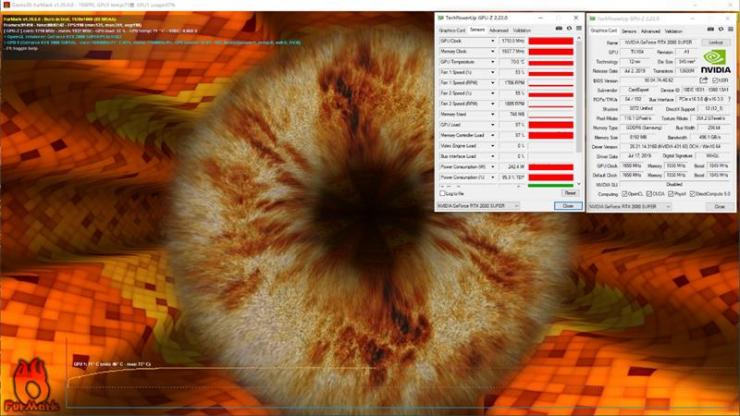
Task: Click the camera icon in Graphics Card window
Action: [x=710, y=30]
